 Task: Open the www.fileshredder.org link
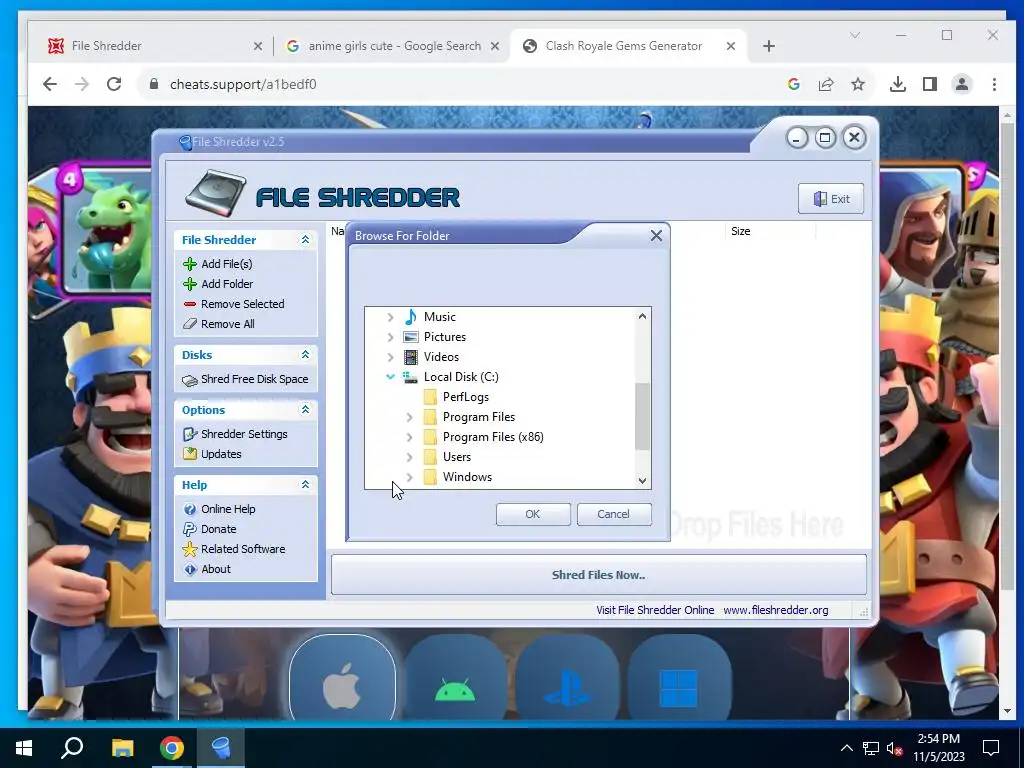point(776,610)
